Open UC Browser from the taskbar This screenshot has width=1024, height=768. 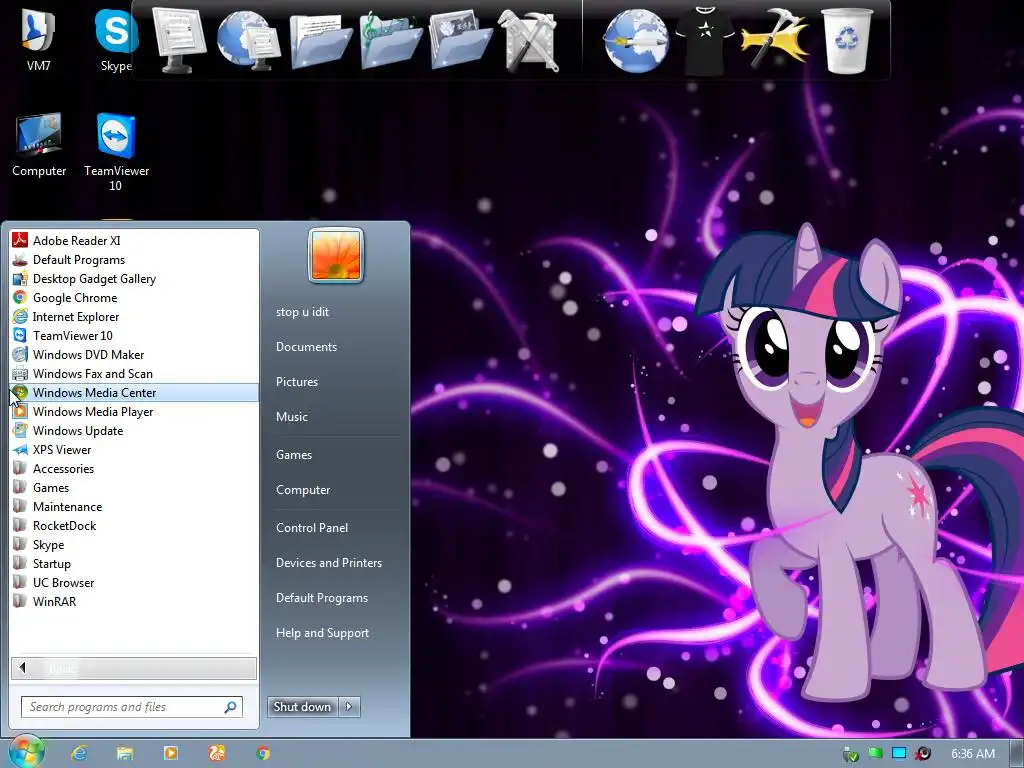tap(217, 753)
